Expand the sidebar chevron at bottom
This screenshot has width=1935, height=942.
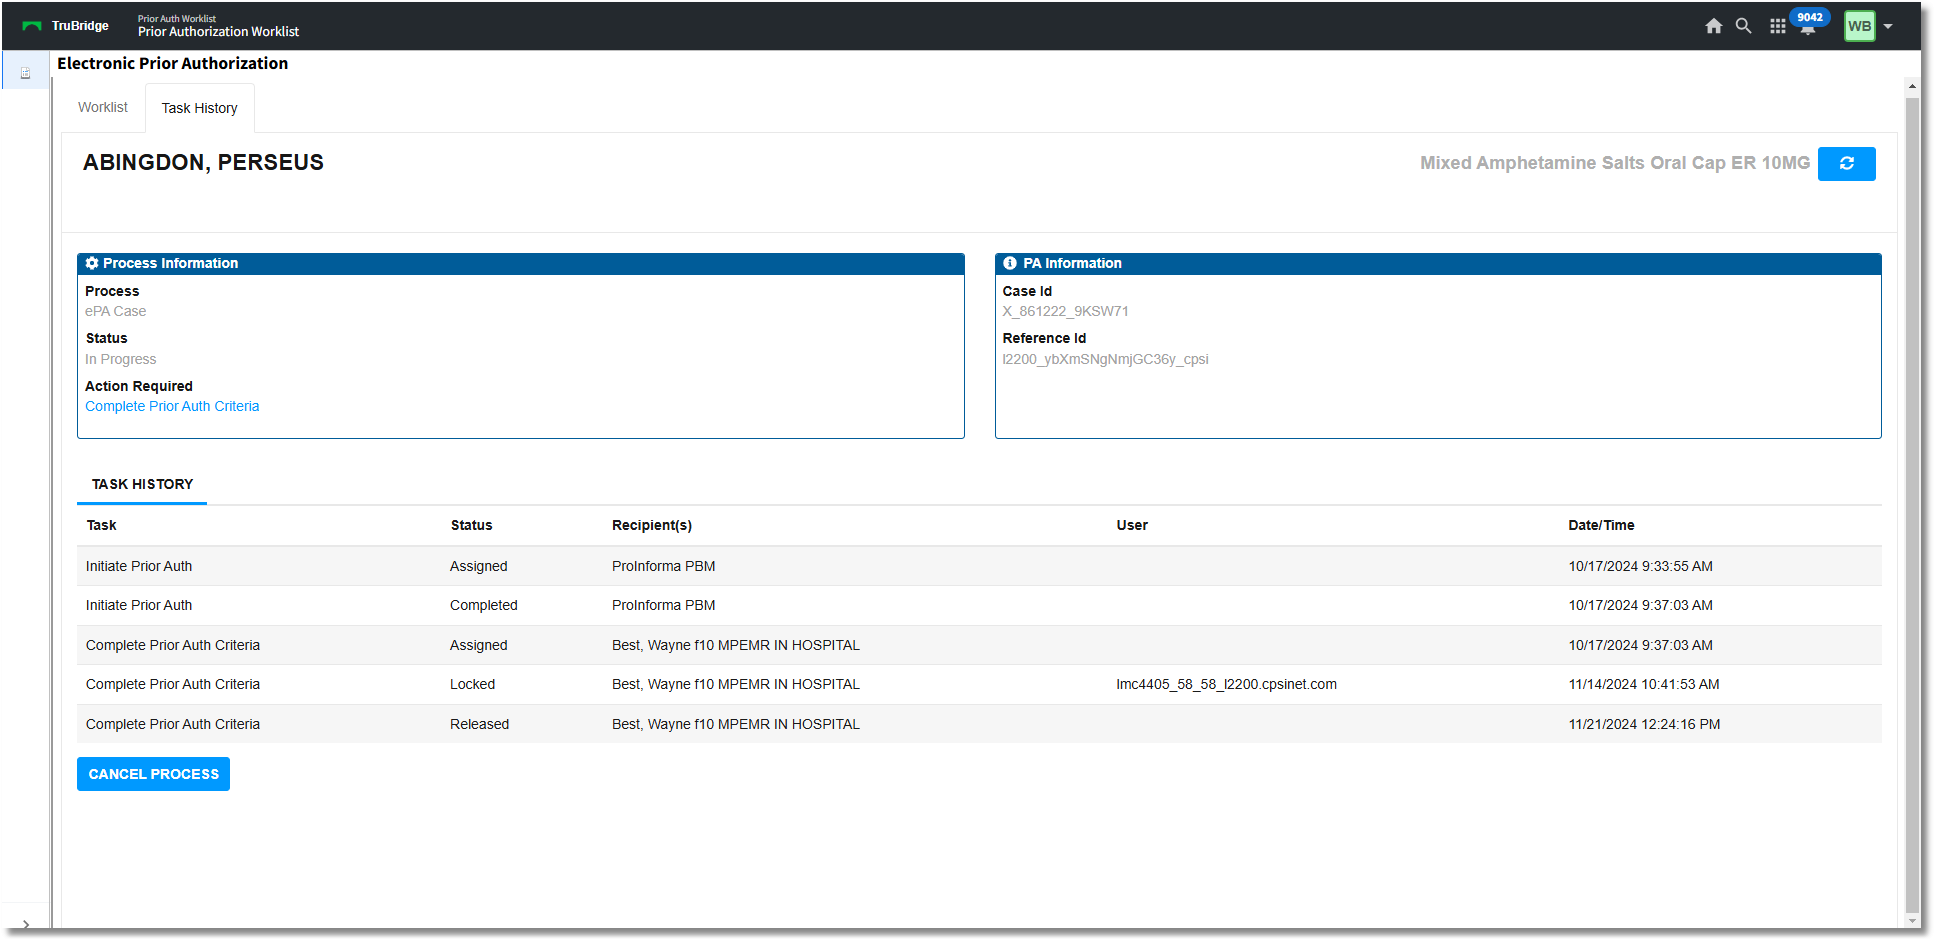click(x=26, y=925)
